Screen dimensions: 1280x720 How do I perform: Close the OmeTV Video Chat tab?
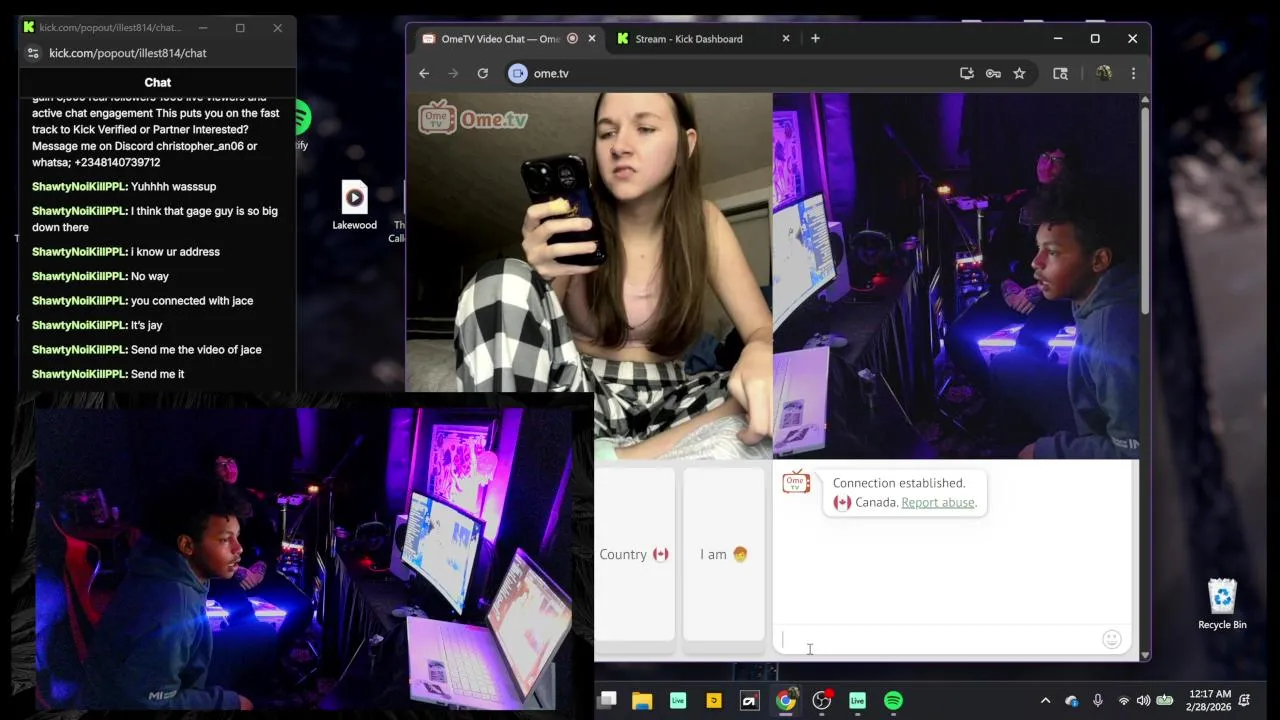click(592, 38)
